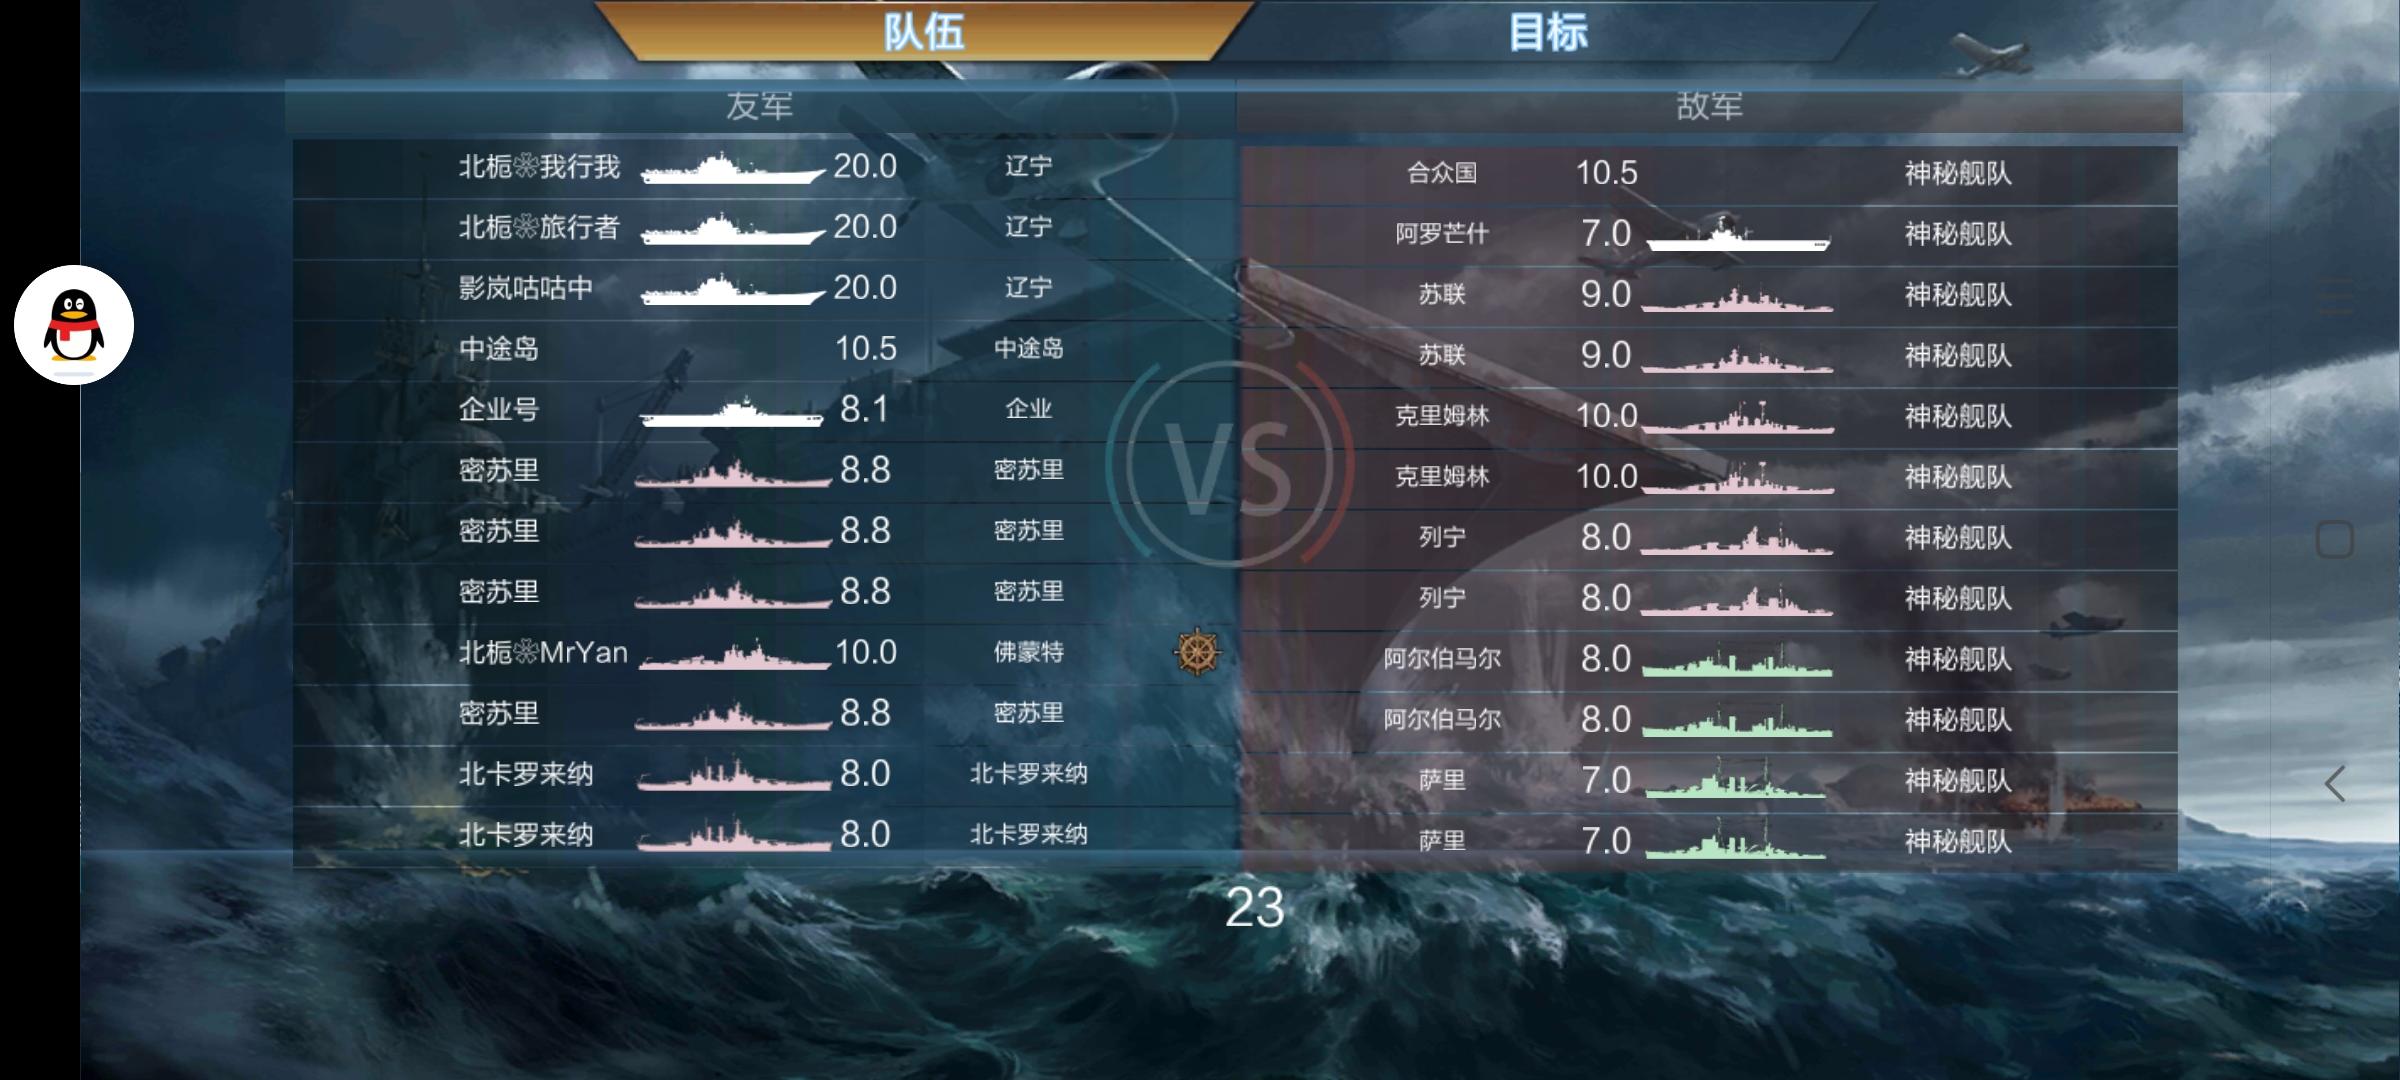The image size is (2400, 1080).
Task: Tap the Android recent apps square
Action: tap(2335, 540)
